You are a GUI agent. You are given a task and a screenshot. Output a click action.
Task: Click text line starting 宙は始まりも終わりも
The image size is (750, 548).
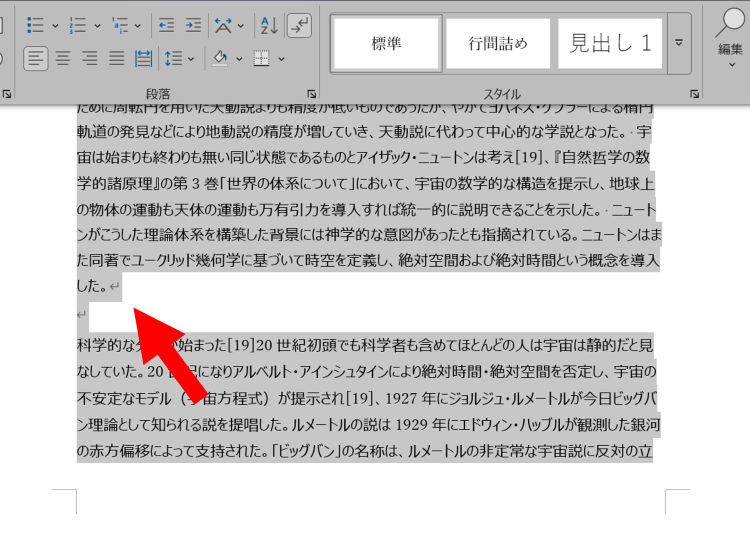pyautogui.click(x=363, y=157)
